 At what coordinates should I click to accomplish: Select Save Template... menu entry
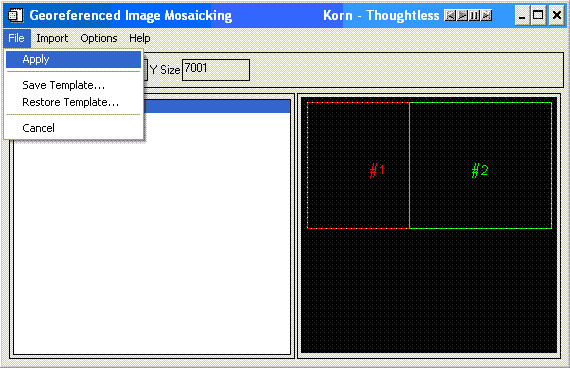coord(73,85)
